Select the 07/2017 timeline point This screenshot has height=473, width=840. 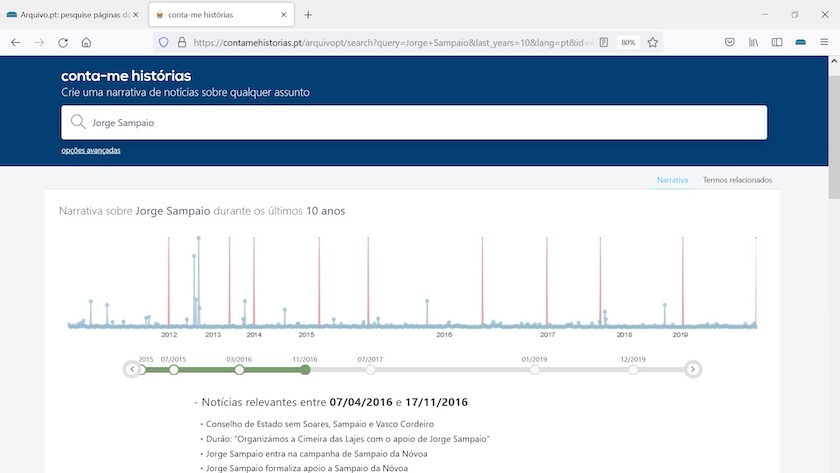(x=371, y=369)
